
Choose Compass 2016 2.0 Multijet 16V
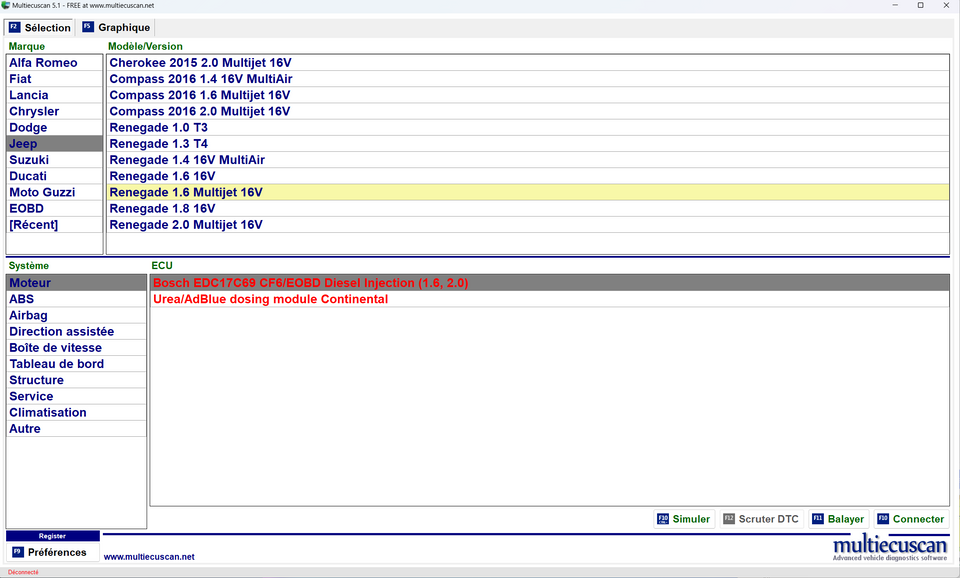pos(528,111)
